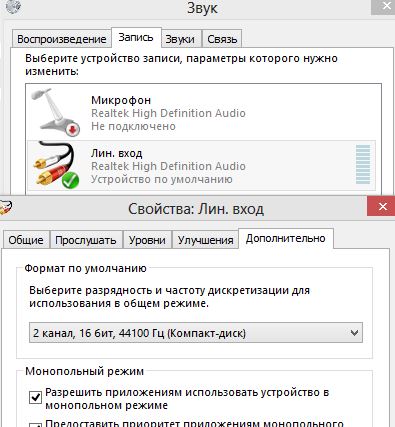Open the Связь tab
The height and width of the screenshot is (427, 395).
click(x=222, y=39)
